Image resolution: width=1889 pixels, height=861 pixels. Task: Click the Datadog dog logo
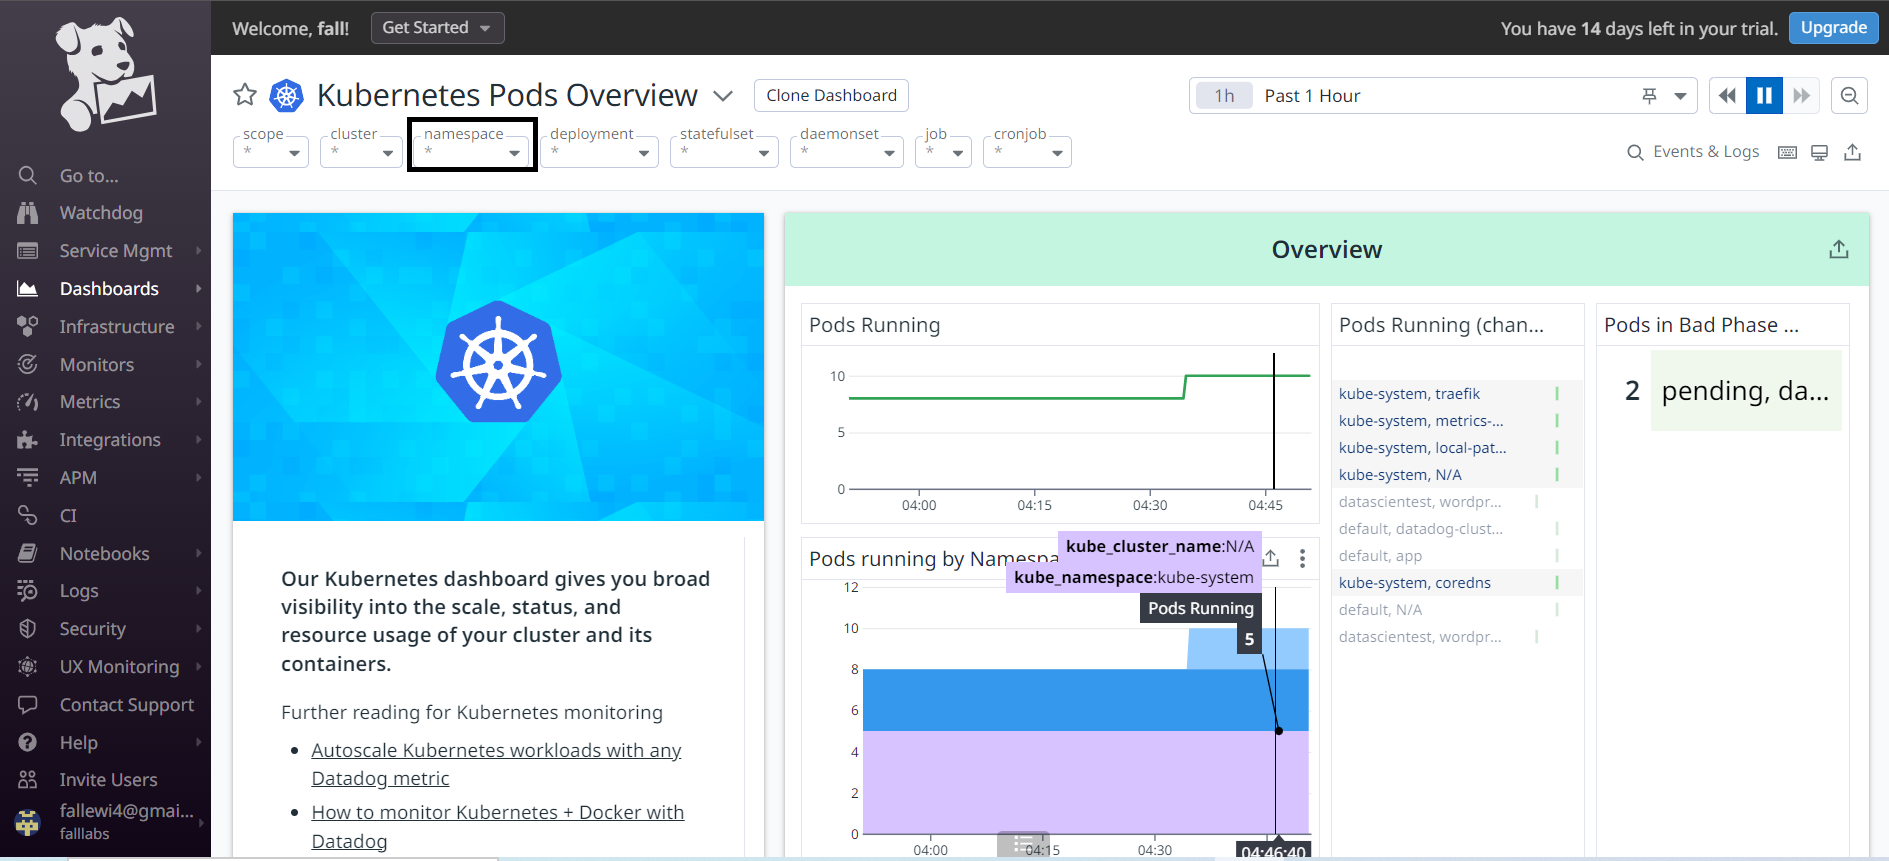coord(105,75)
